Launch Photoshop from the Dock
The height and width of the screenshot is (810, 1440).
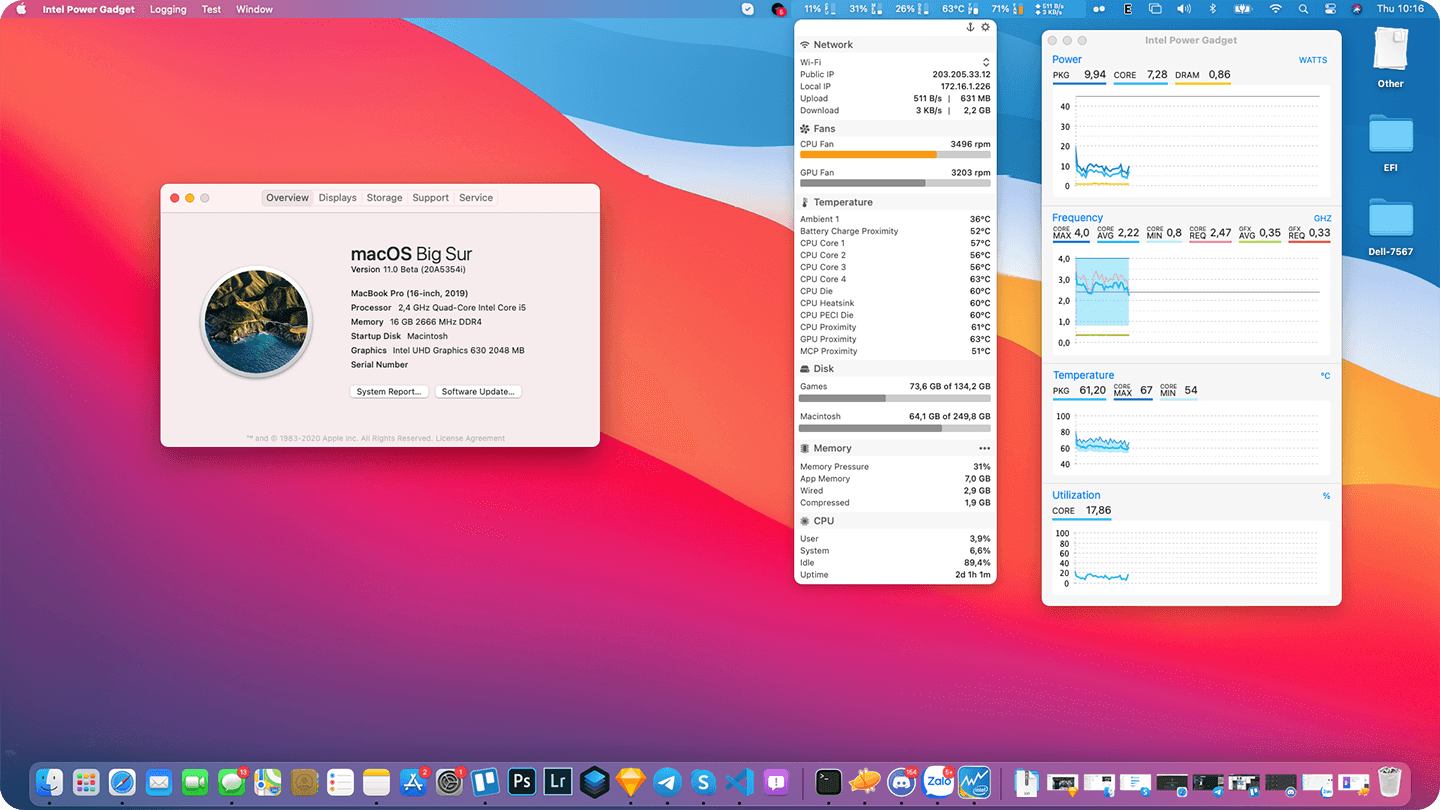521,782
